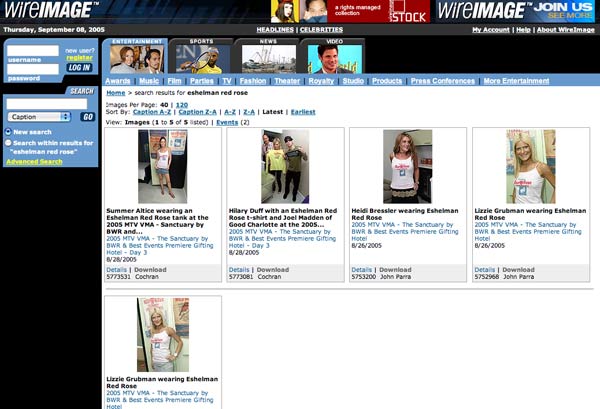
Task: Download image 5773531 by Cochran
Action: coord(150,270)
